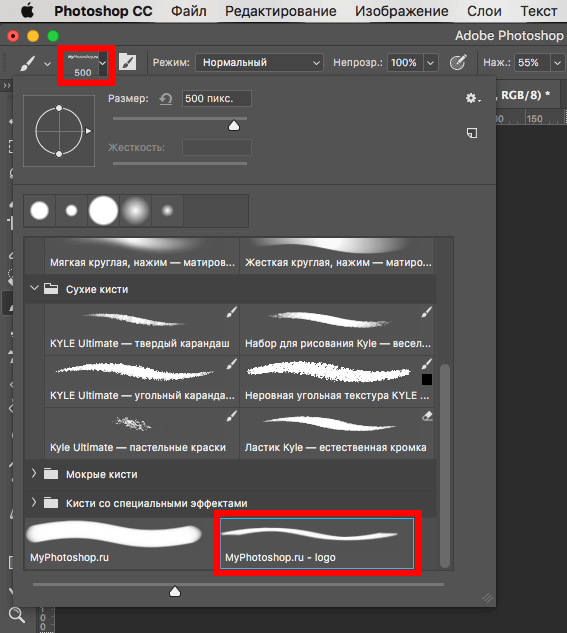The width and height of the screenshot is (567, 633).
Task: Toggle pressure for opacity icon
Action: 458,63
